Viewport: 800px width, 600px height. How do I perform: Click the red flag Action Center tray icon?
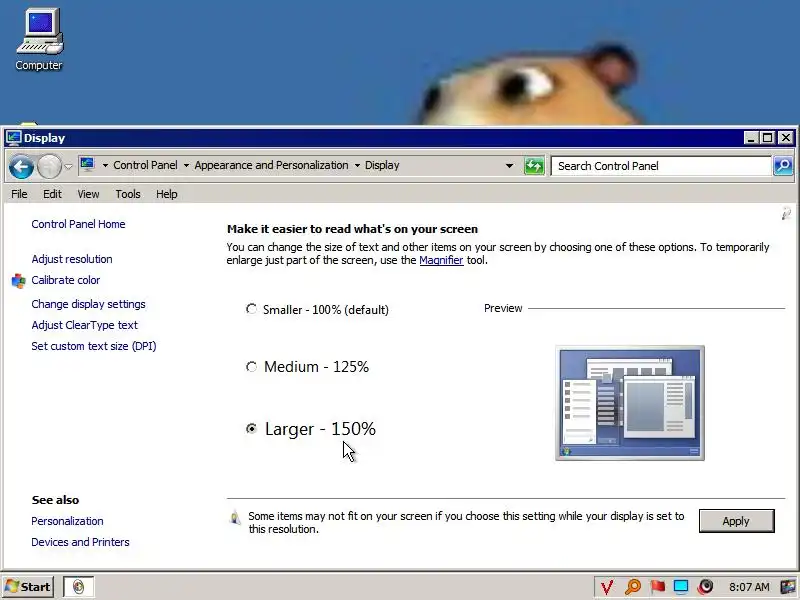tap(657, 587)
